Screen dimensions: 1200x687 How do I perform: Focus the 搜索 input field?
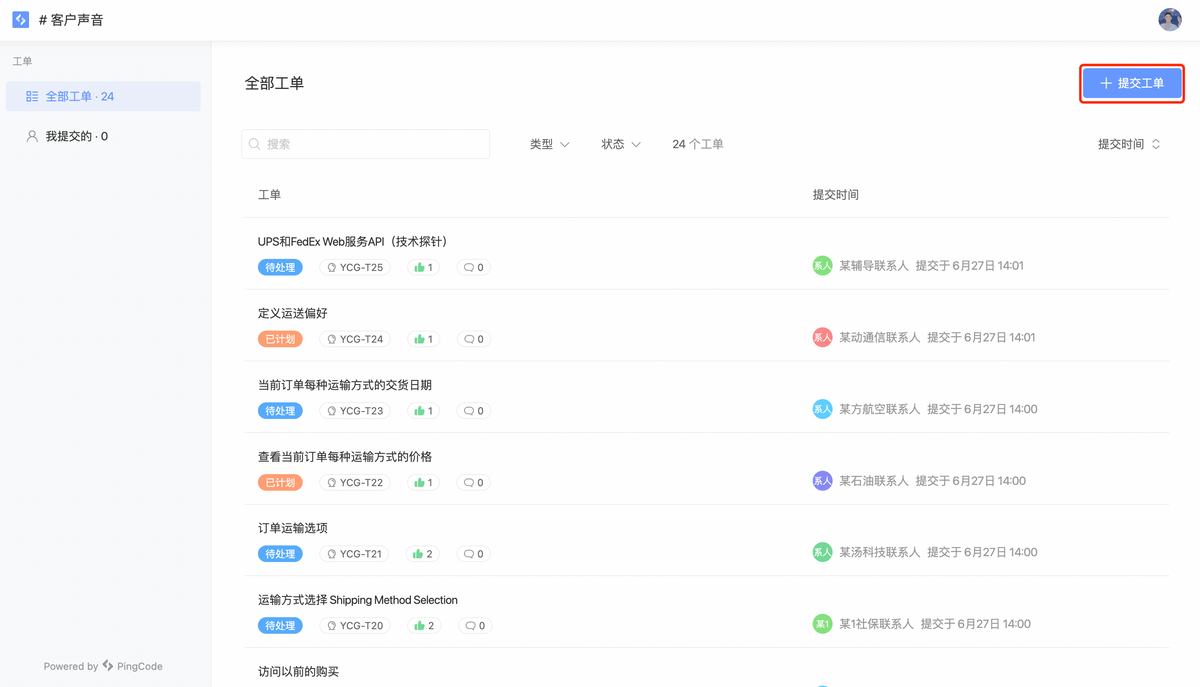point(366,144)
